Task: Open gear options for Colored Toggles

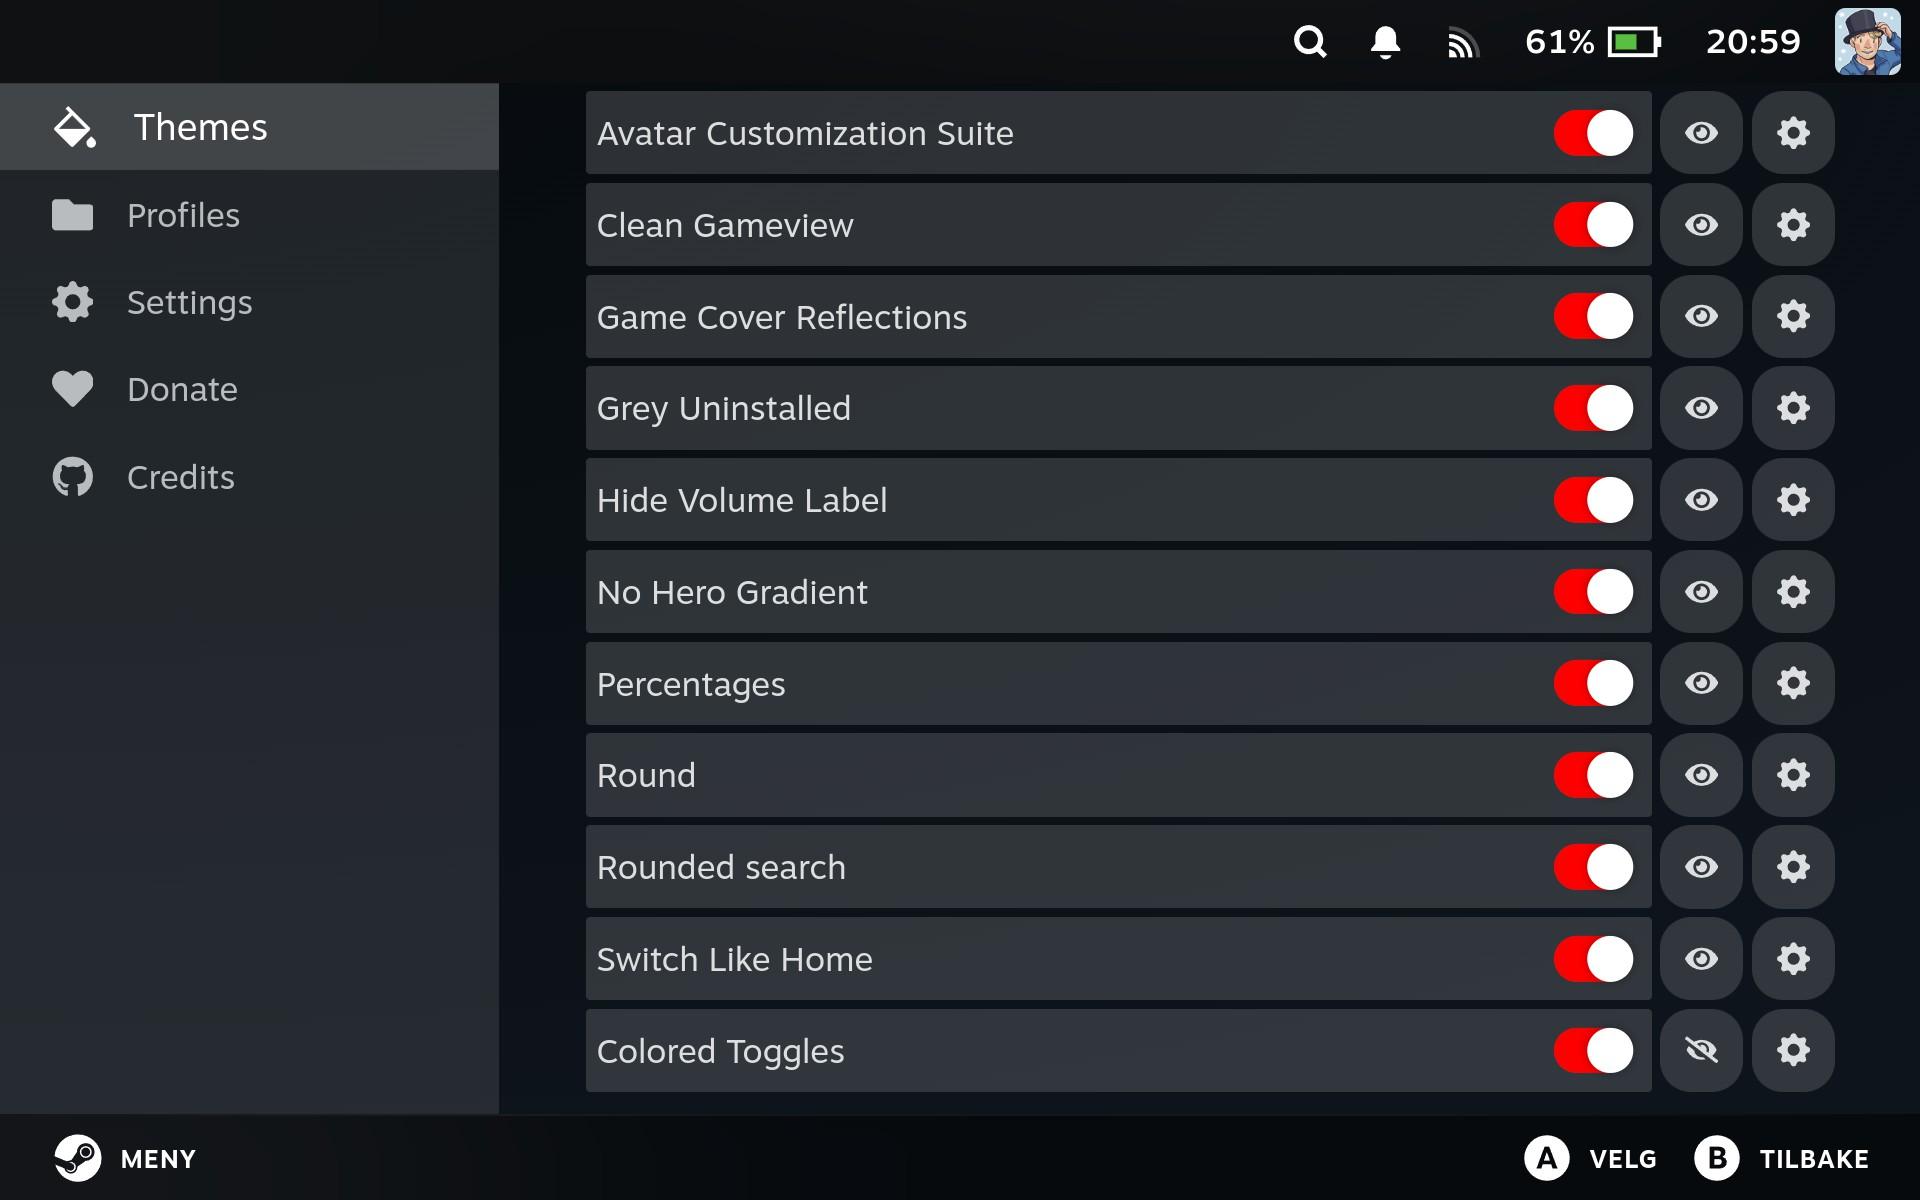Action: click(x=1793, y=1050)
